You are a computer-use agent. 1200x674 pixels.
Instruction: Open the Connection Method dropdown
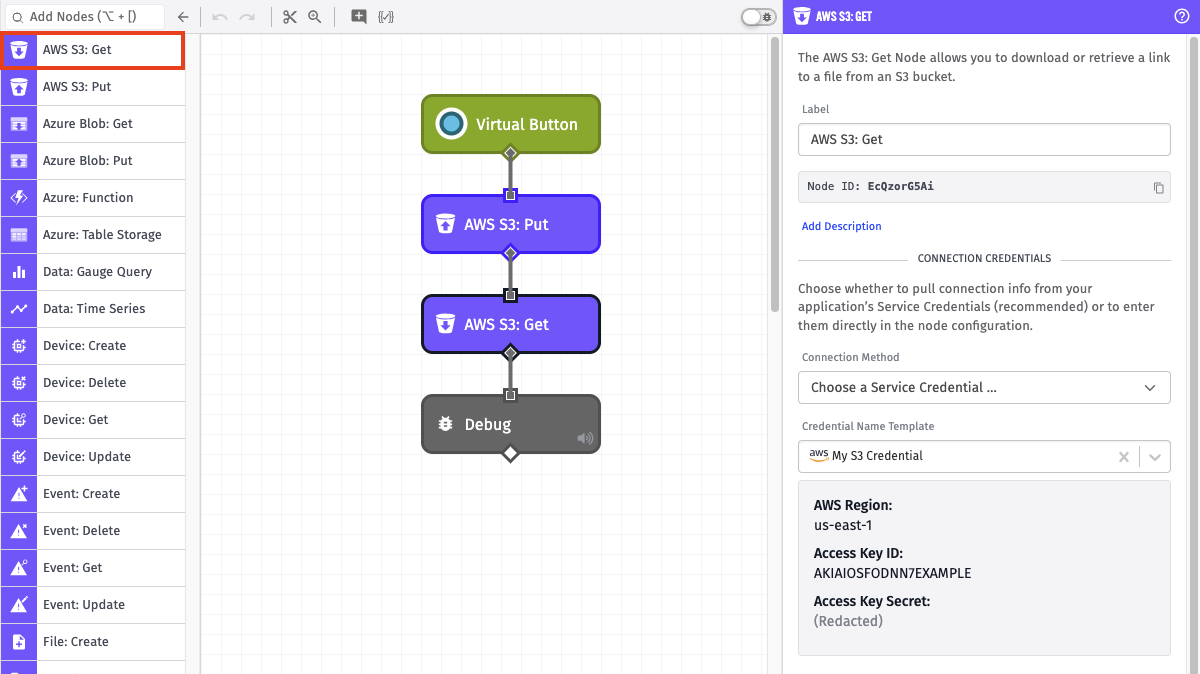pyautogui.click(x=984, y=387)
